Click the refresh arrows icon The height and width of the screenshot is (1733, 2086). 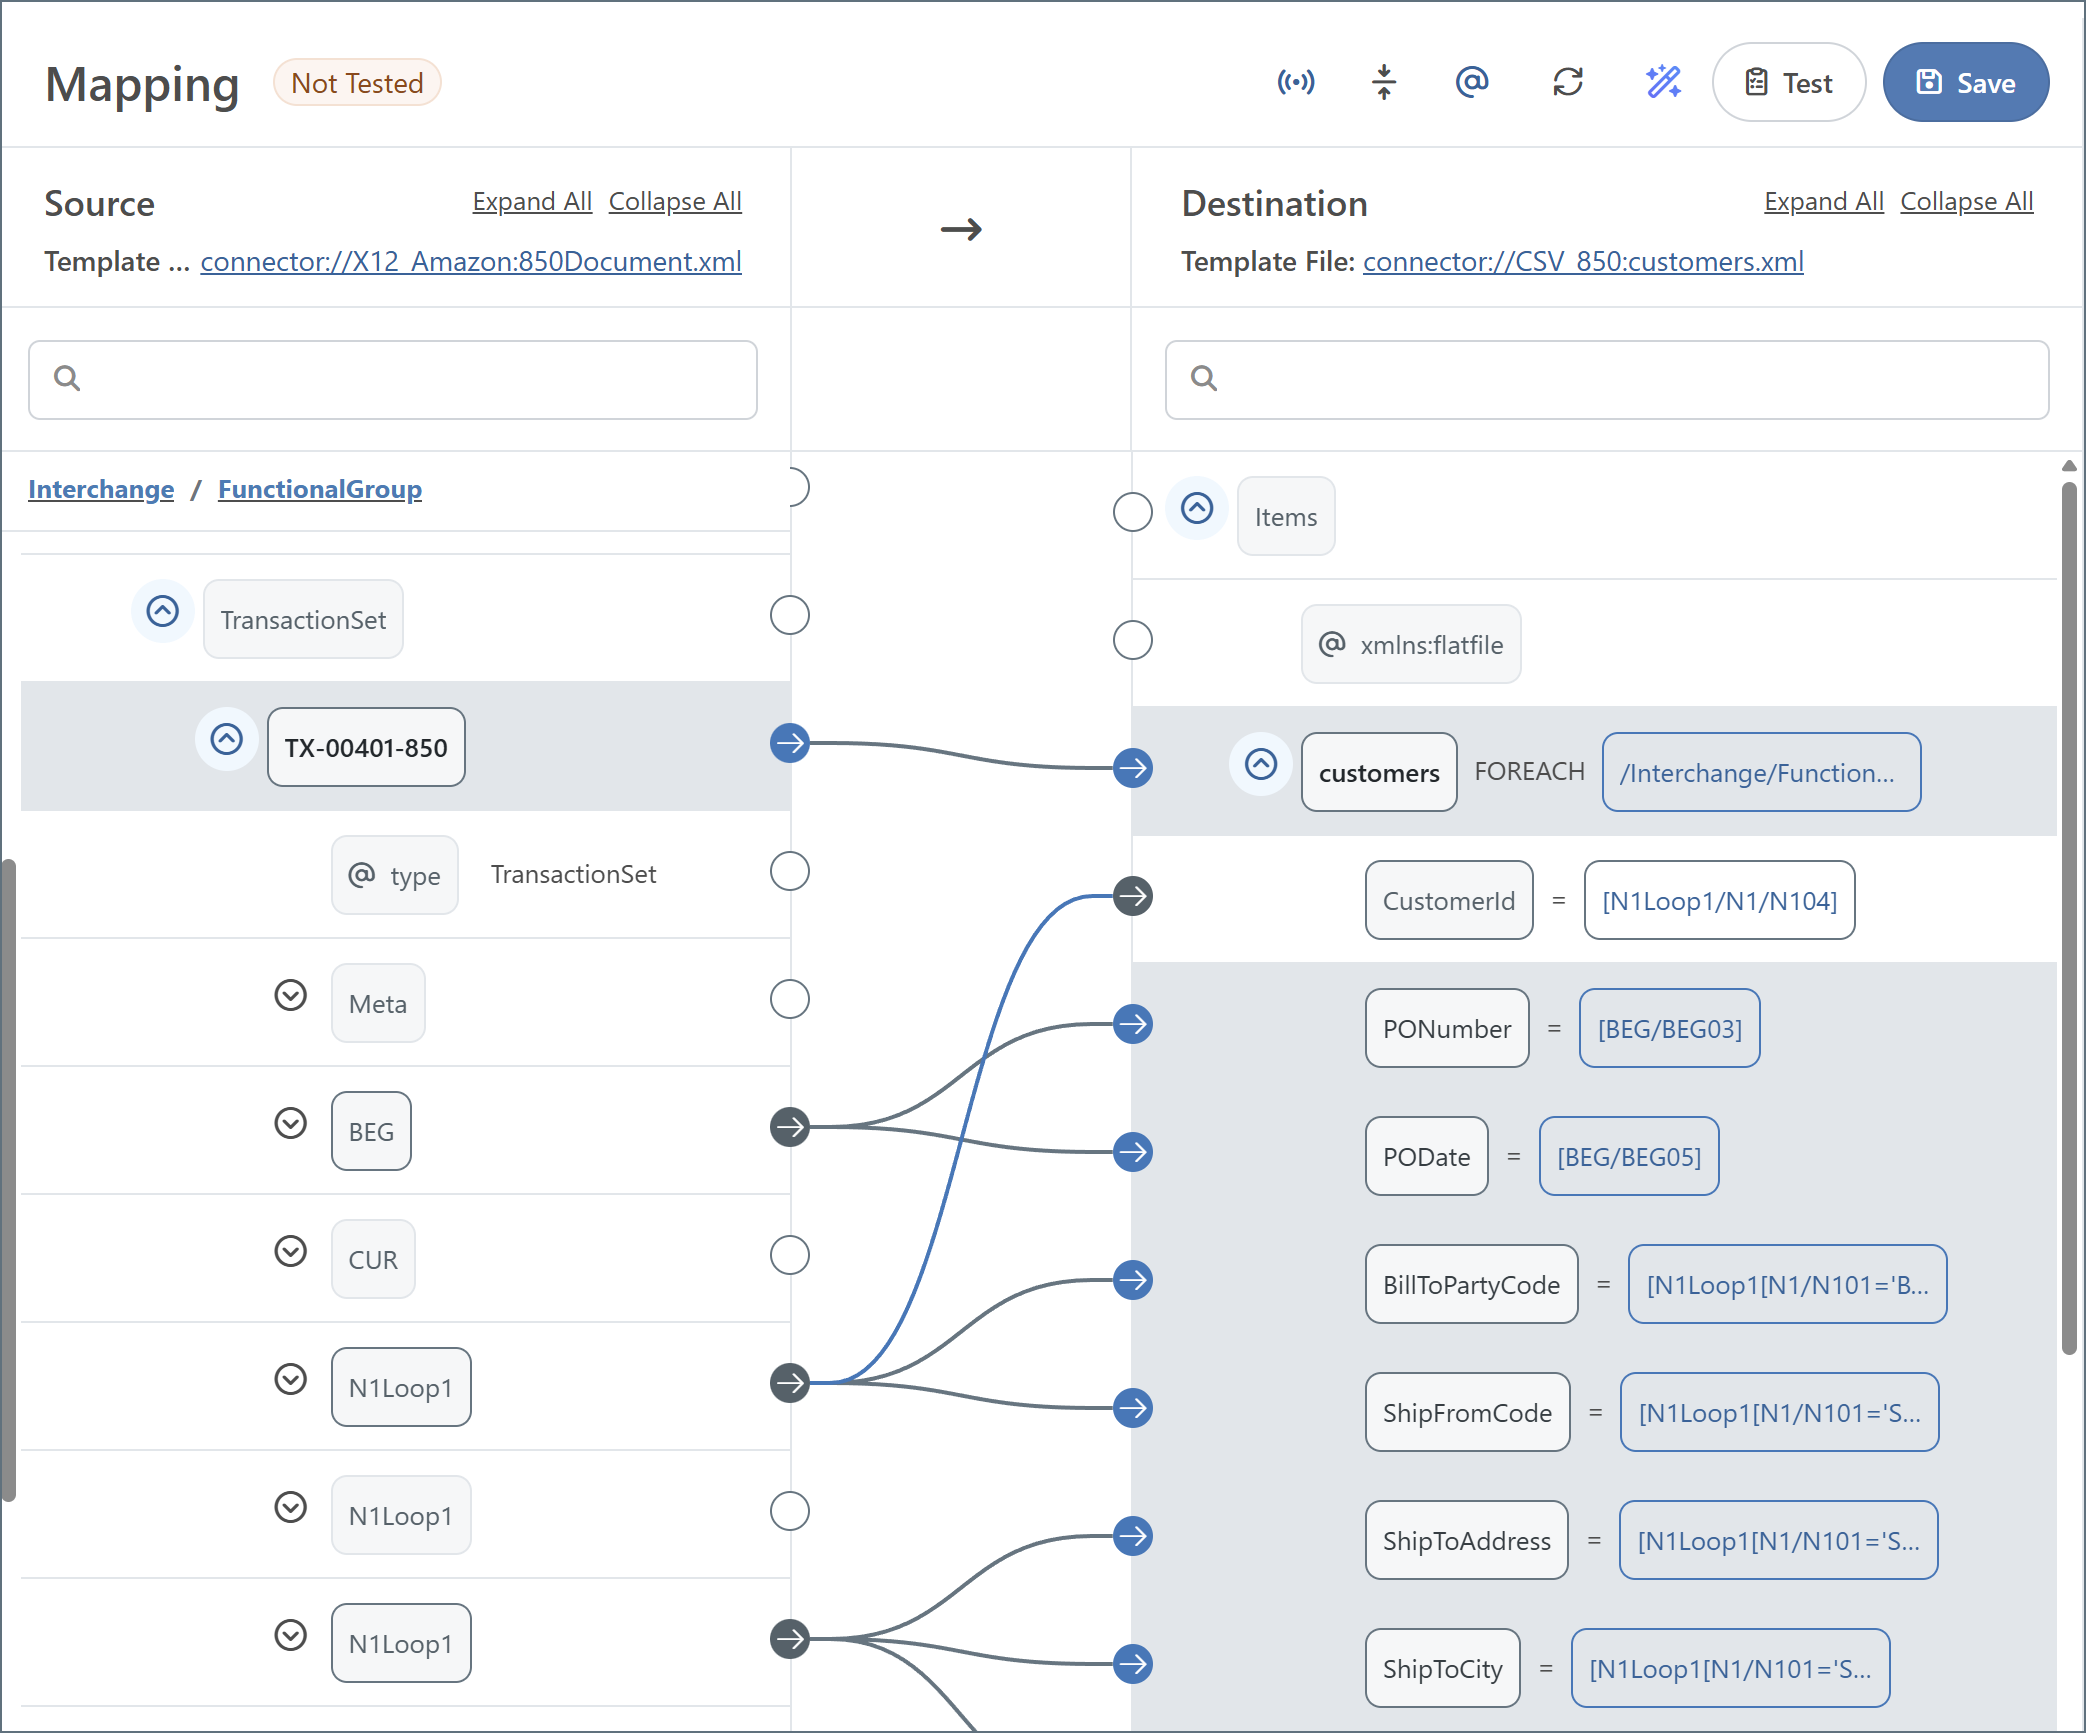coord(1568,82)
